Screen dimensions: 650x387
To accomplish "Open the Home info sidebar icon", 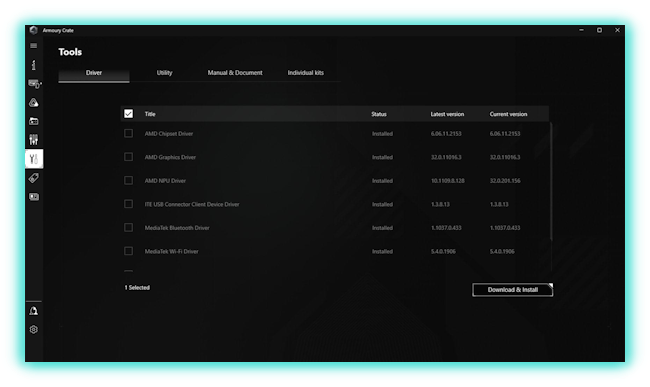I will pos(34,65).
